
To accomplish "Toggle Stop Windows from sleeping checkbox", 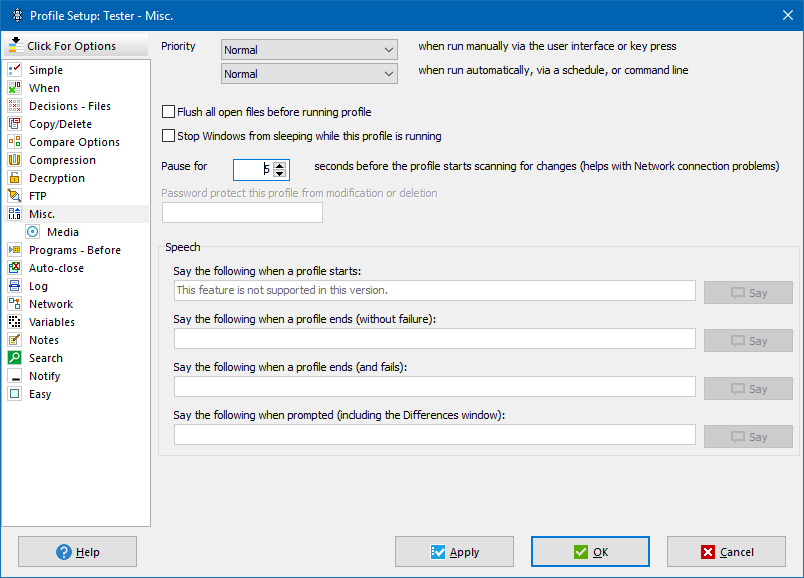I will coord(168,136).
